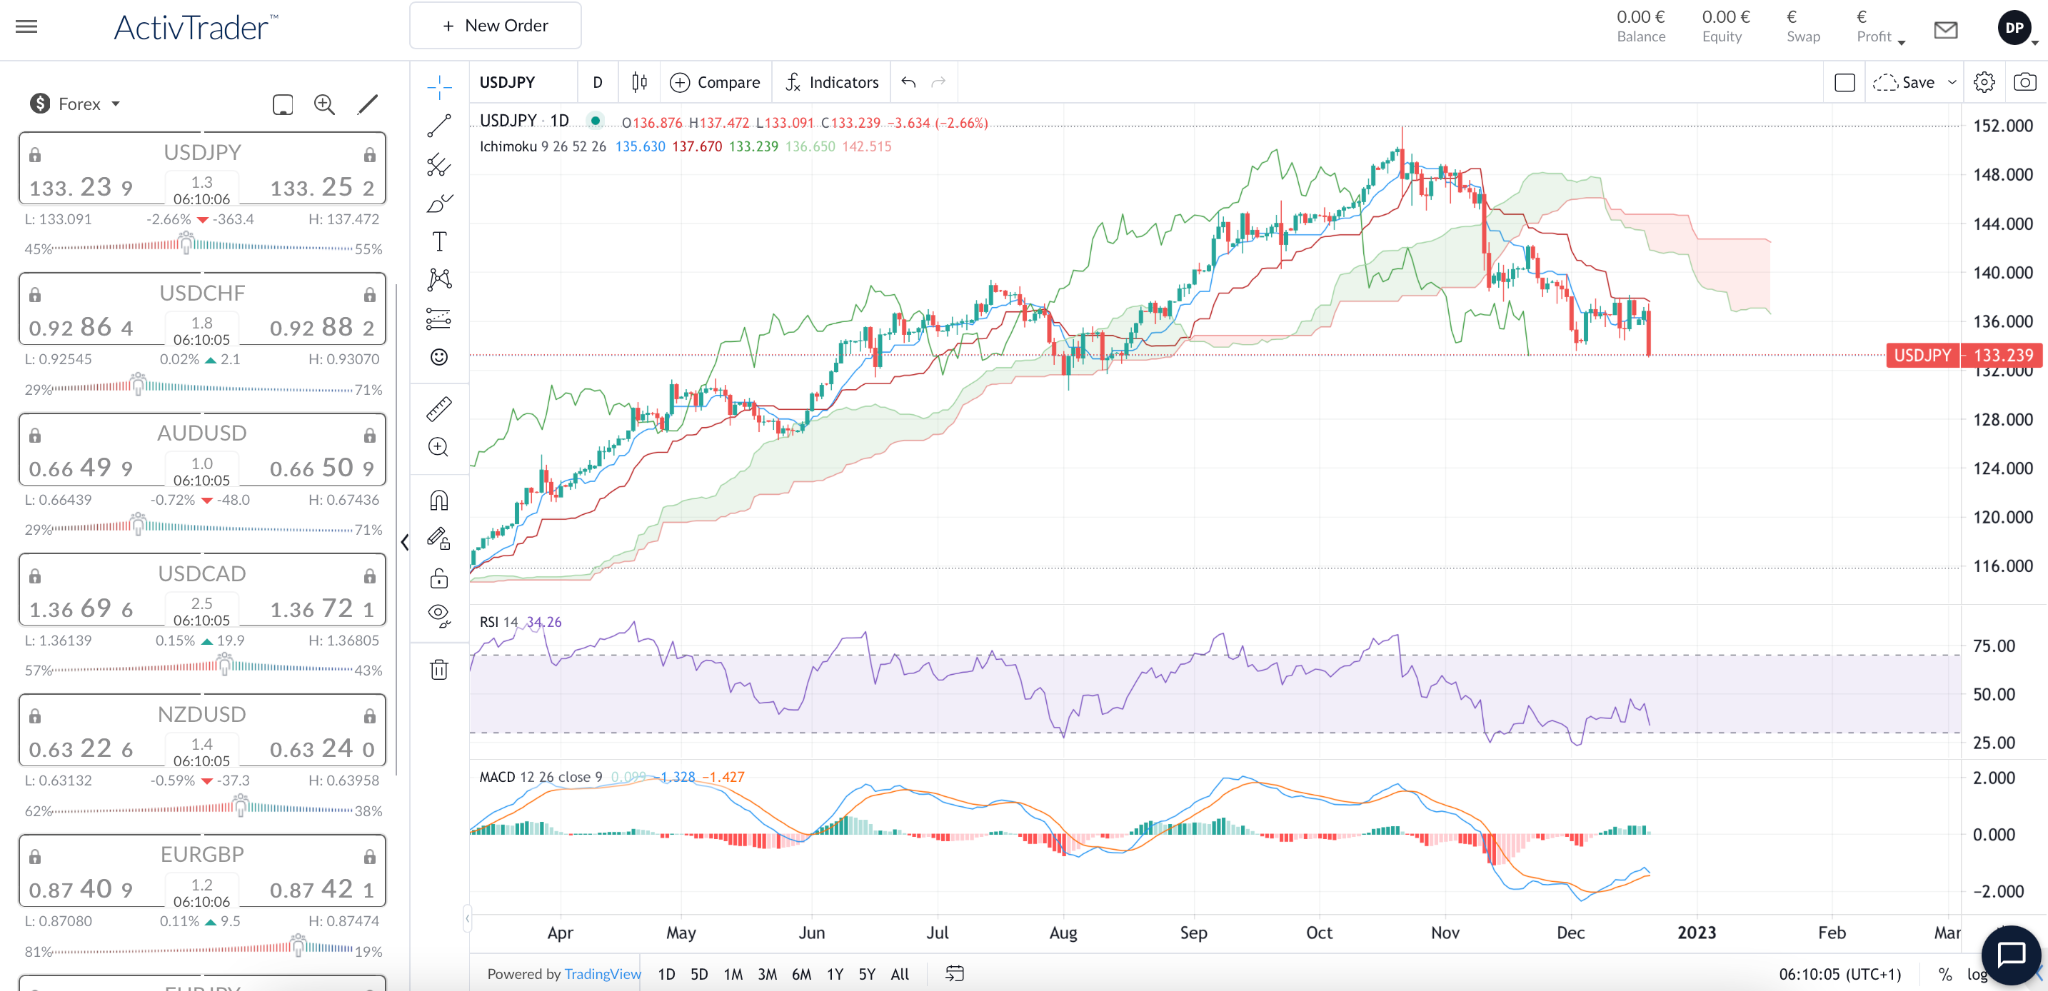Undo the last chart action
The height and width of the screenshot is (991, 2048).
coord(908,82)
